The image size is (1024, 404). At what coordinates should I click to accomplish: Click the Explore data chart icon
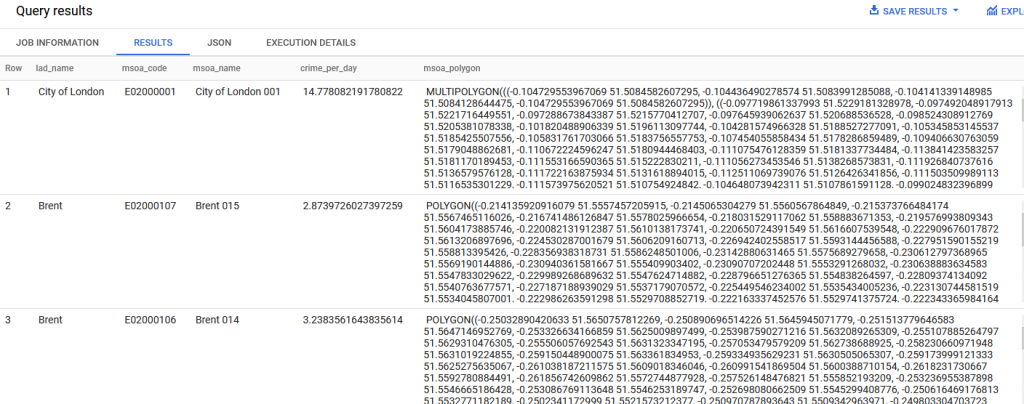pos(992,10)
